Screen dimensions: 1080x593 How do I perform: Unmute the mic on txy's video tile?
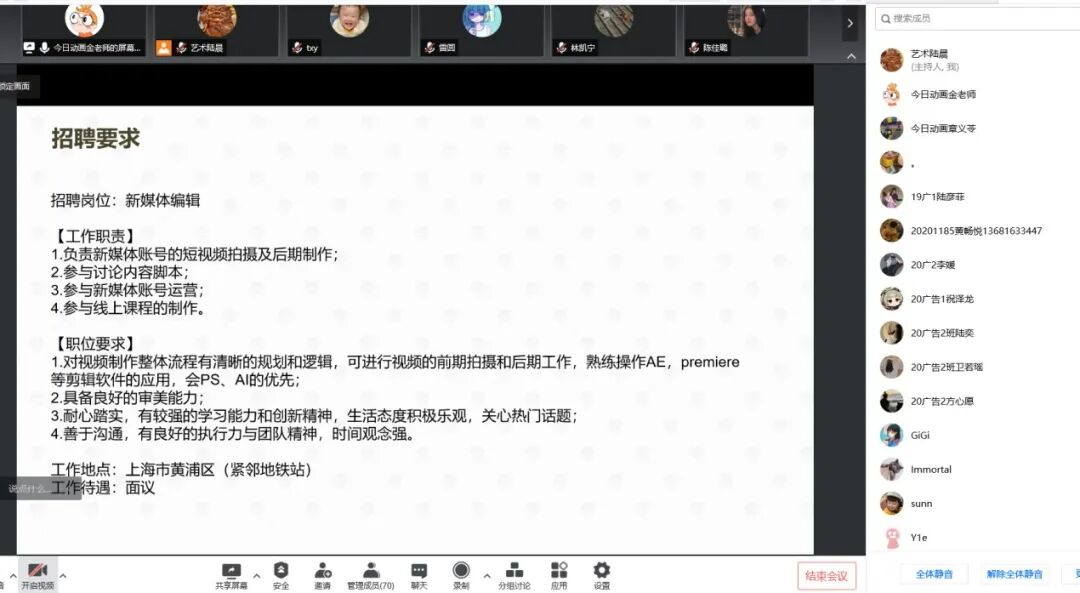[x=297, y=45]
